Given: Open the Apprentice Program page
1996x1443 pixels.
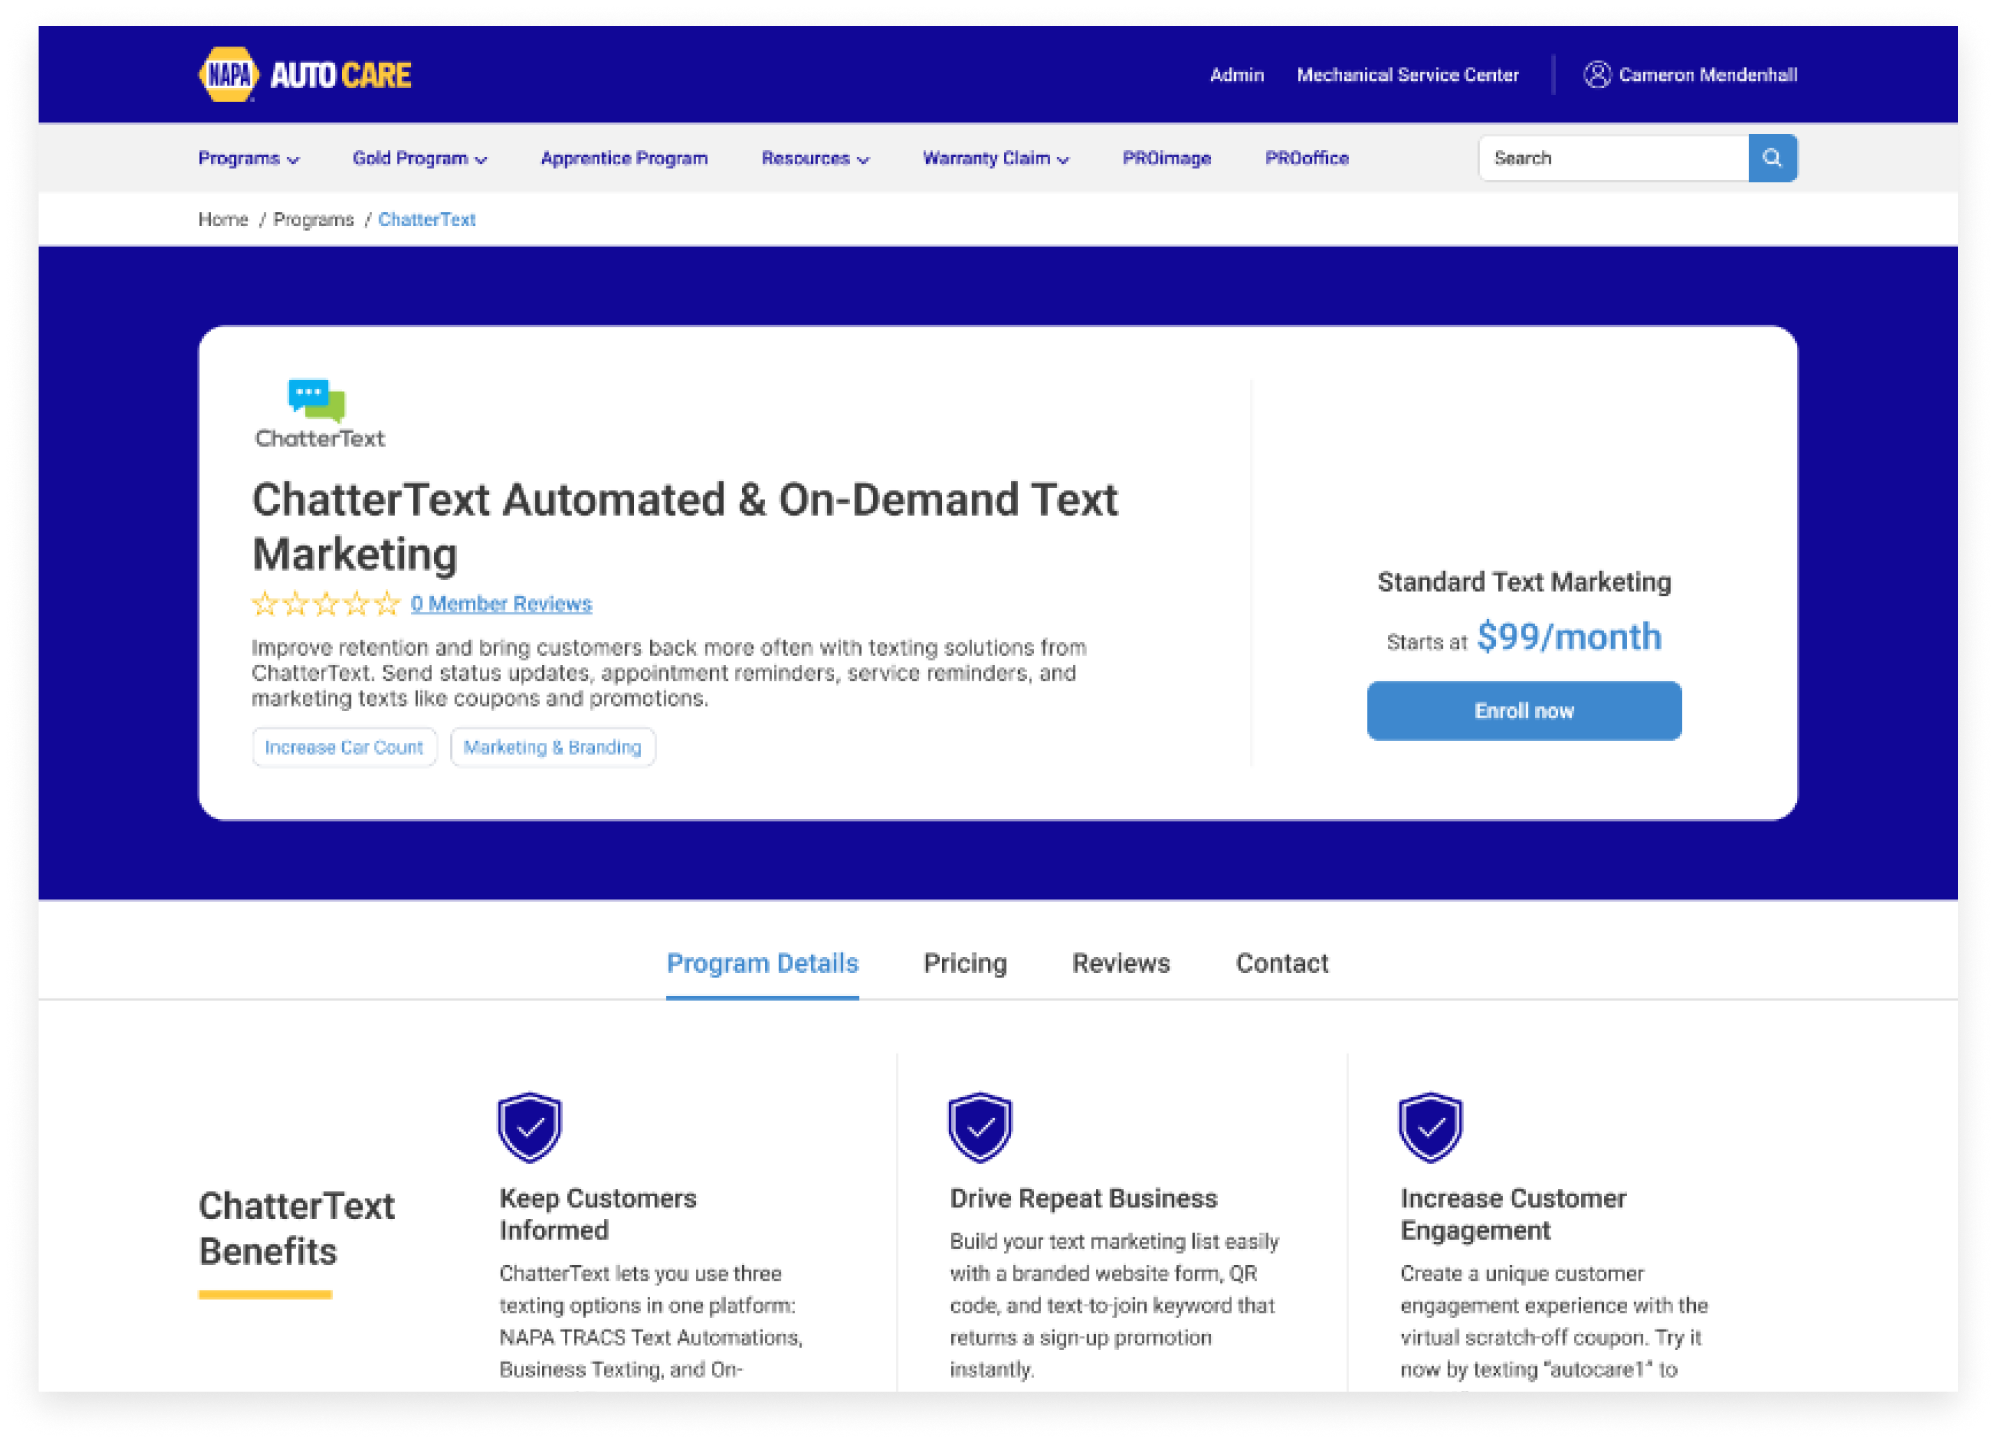Looking at the screenshot, I should coord(624,158).
